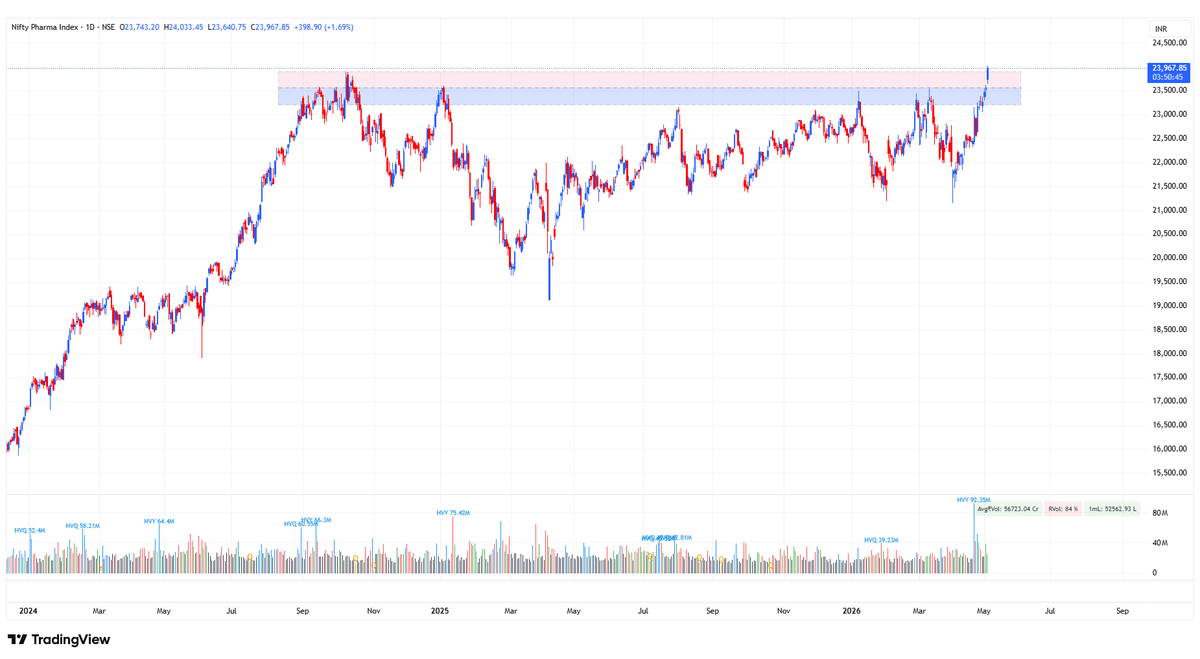1200x659 pixels.
Task: Click the HVQ 52.4M volume label
Action: (x=29, y=530)
